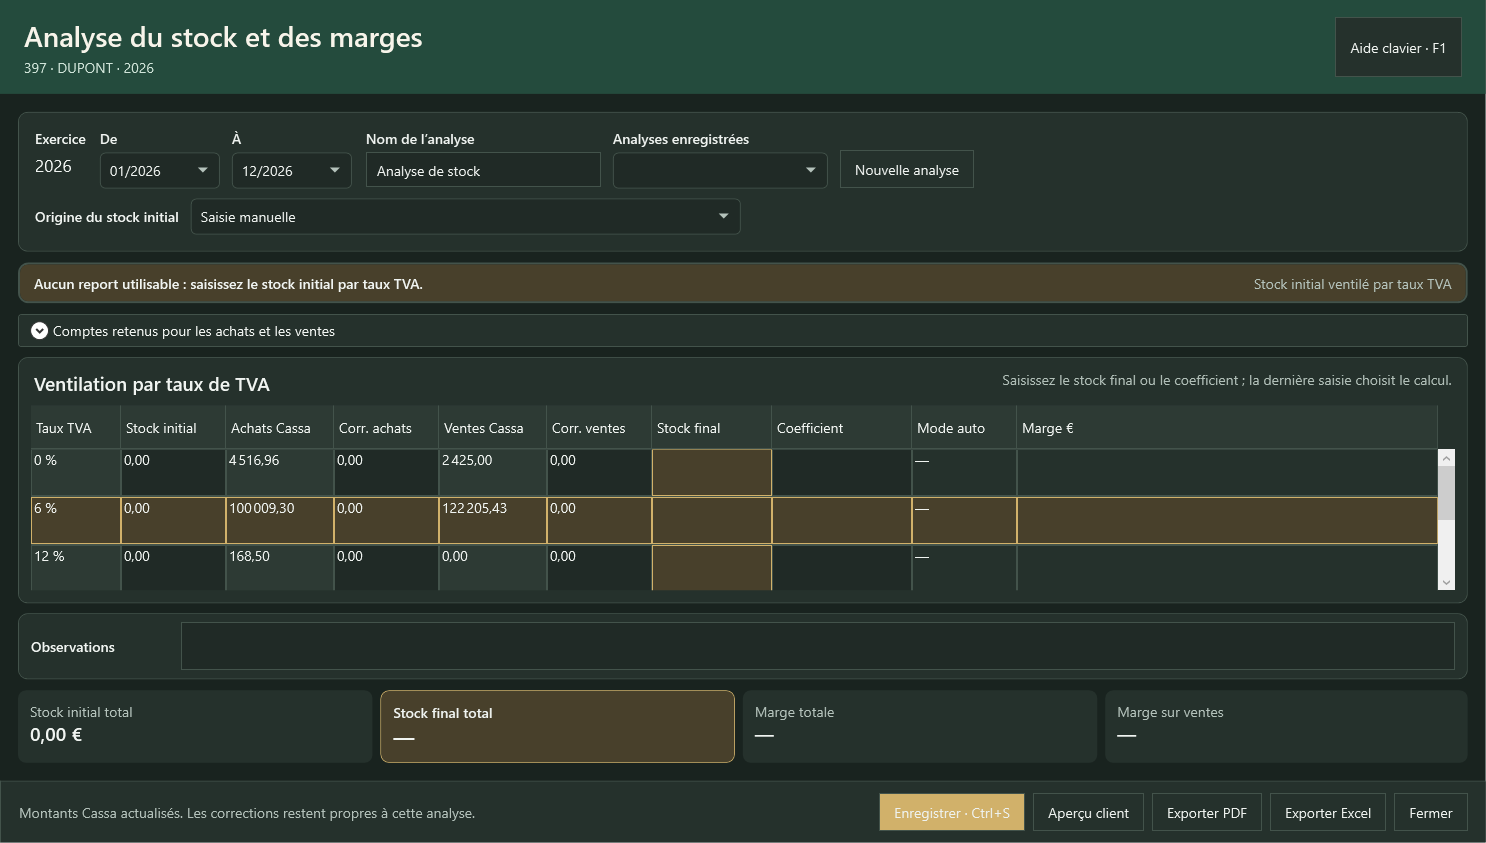
Task: Click the table's scroll down arrow
Action: 1446,582
